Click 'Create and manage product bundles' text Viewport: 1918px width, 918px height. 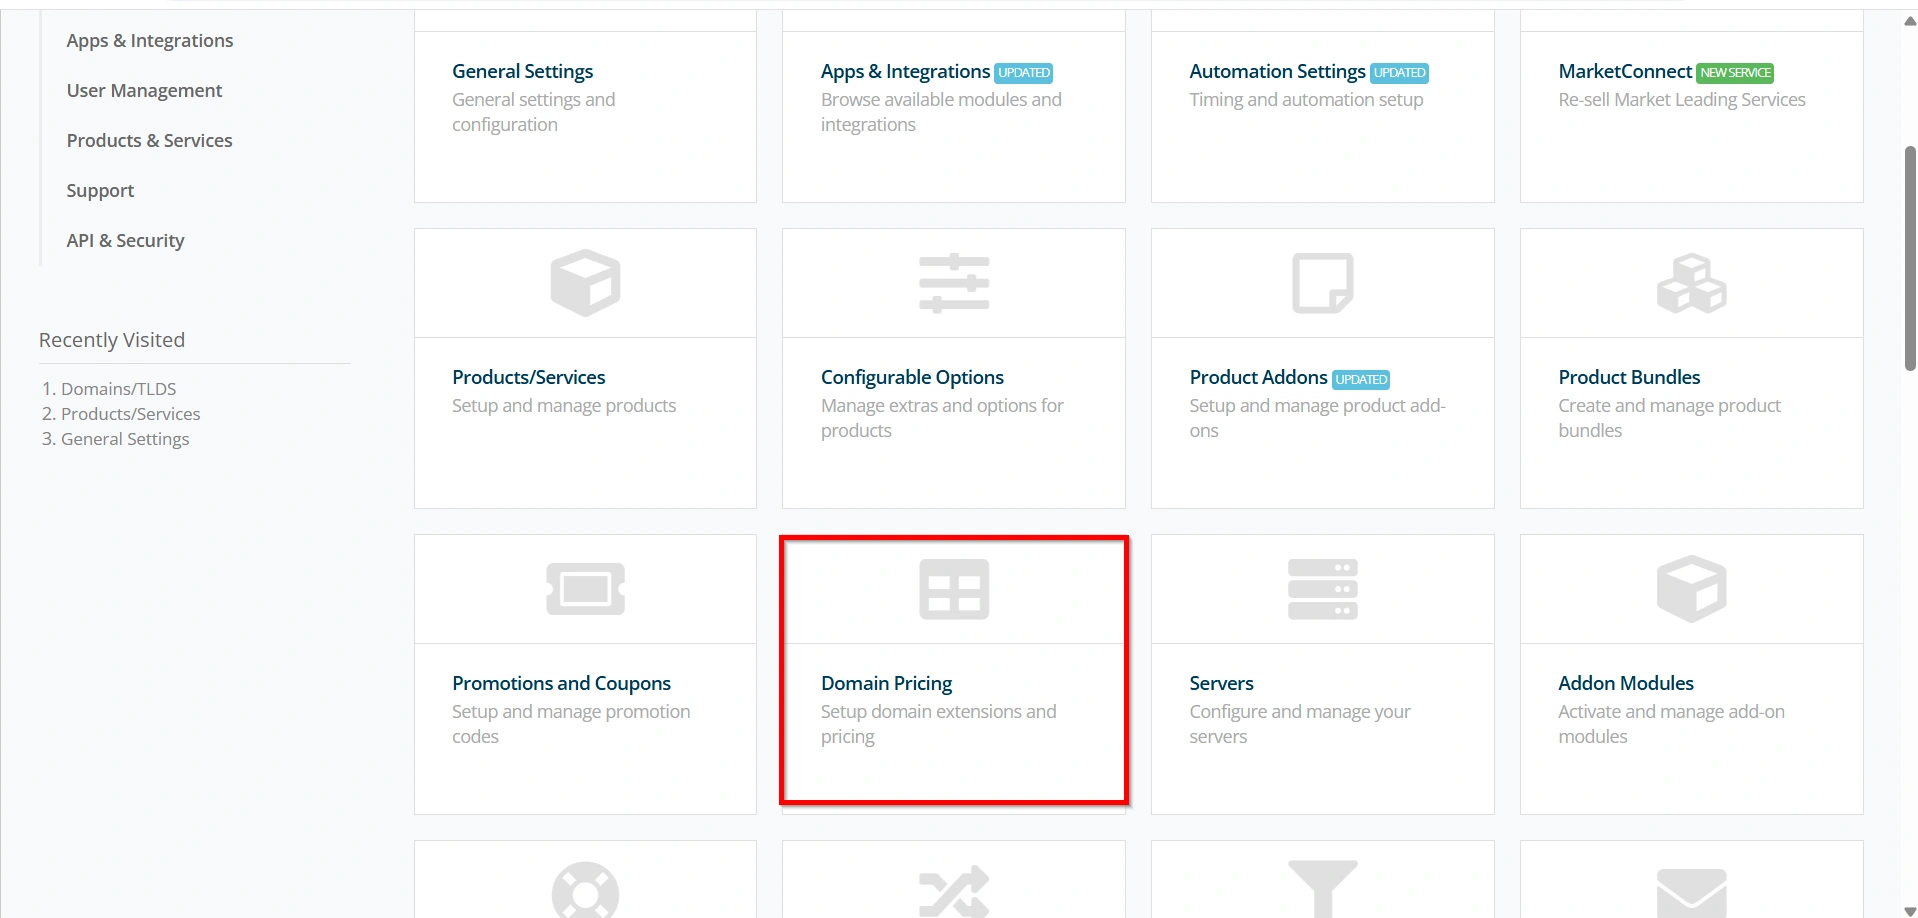pyautogui.click(x=1669, y=418)
